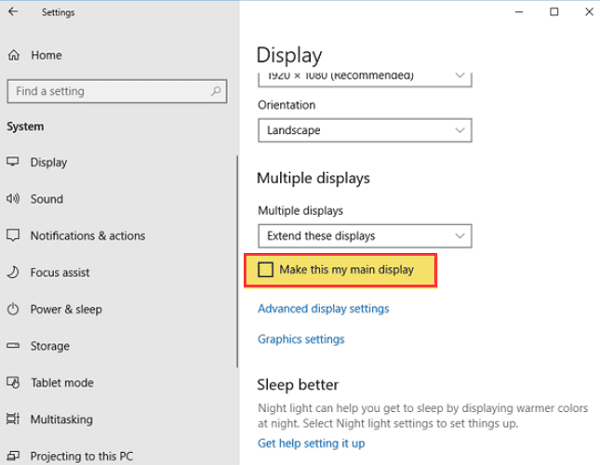
Task: Select Sound in the sidebar
Action: (x=47, y=199)
